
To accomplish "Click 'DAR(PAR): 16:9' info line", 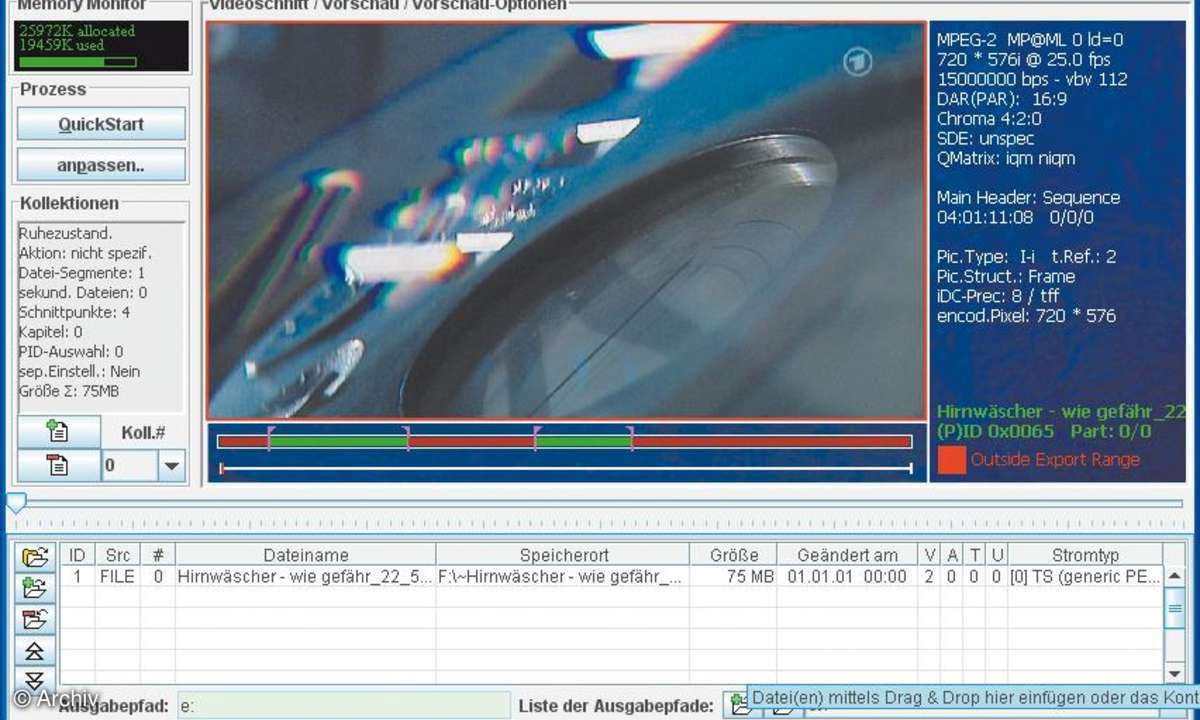I will pyautogui.click(x=1001, y=99).
